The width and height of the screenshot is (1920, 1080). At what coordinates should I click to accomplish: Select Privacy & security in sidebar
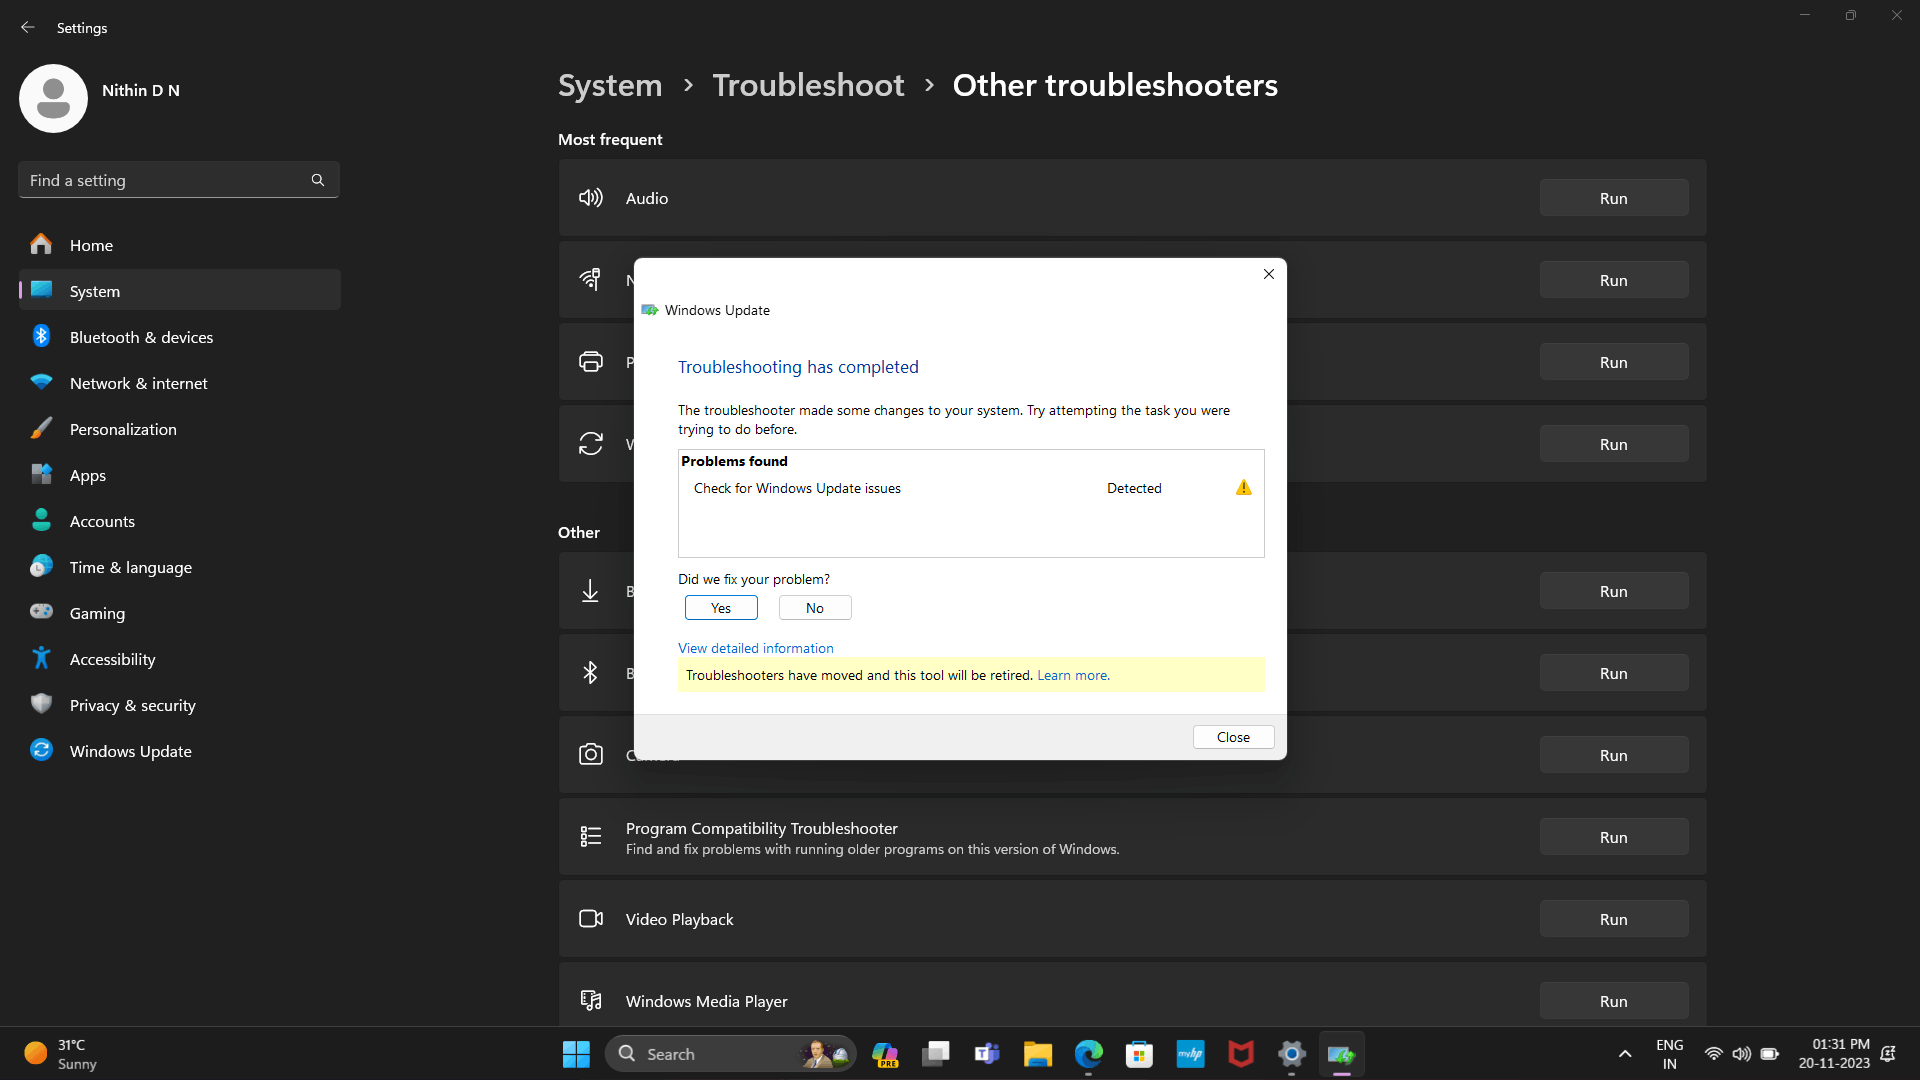pyautogui.click(x=132, y=705)
